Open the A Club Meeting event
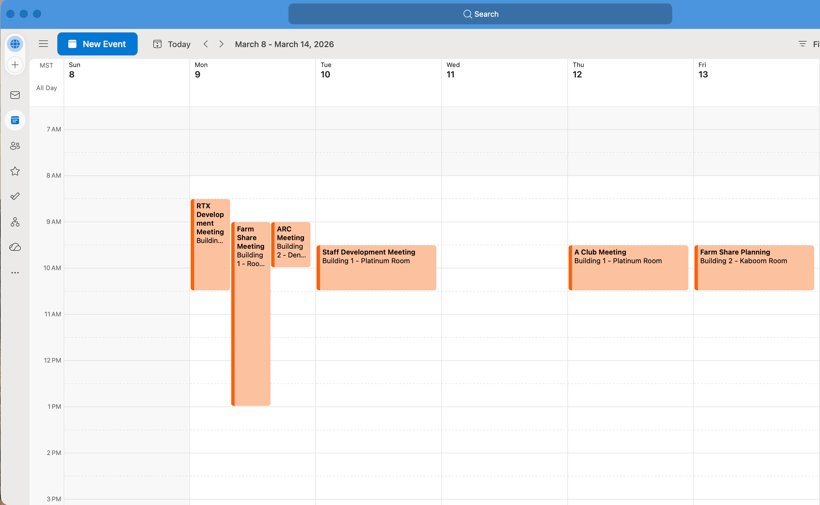The width and height of the screenshot is (820, 505). pyautogui.click(x=629, y=267)
